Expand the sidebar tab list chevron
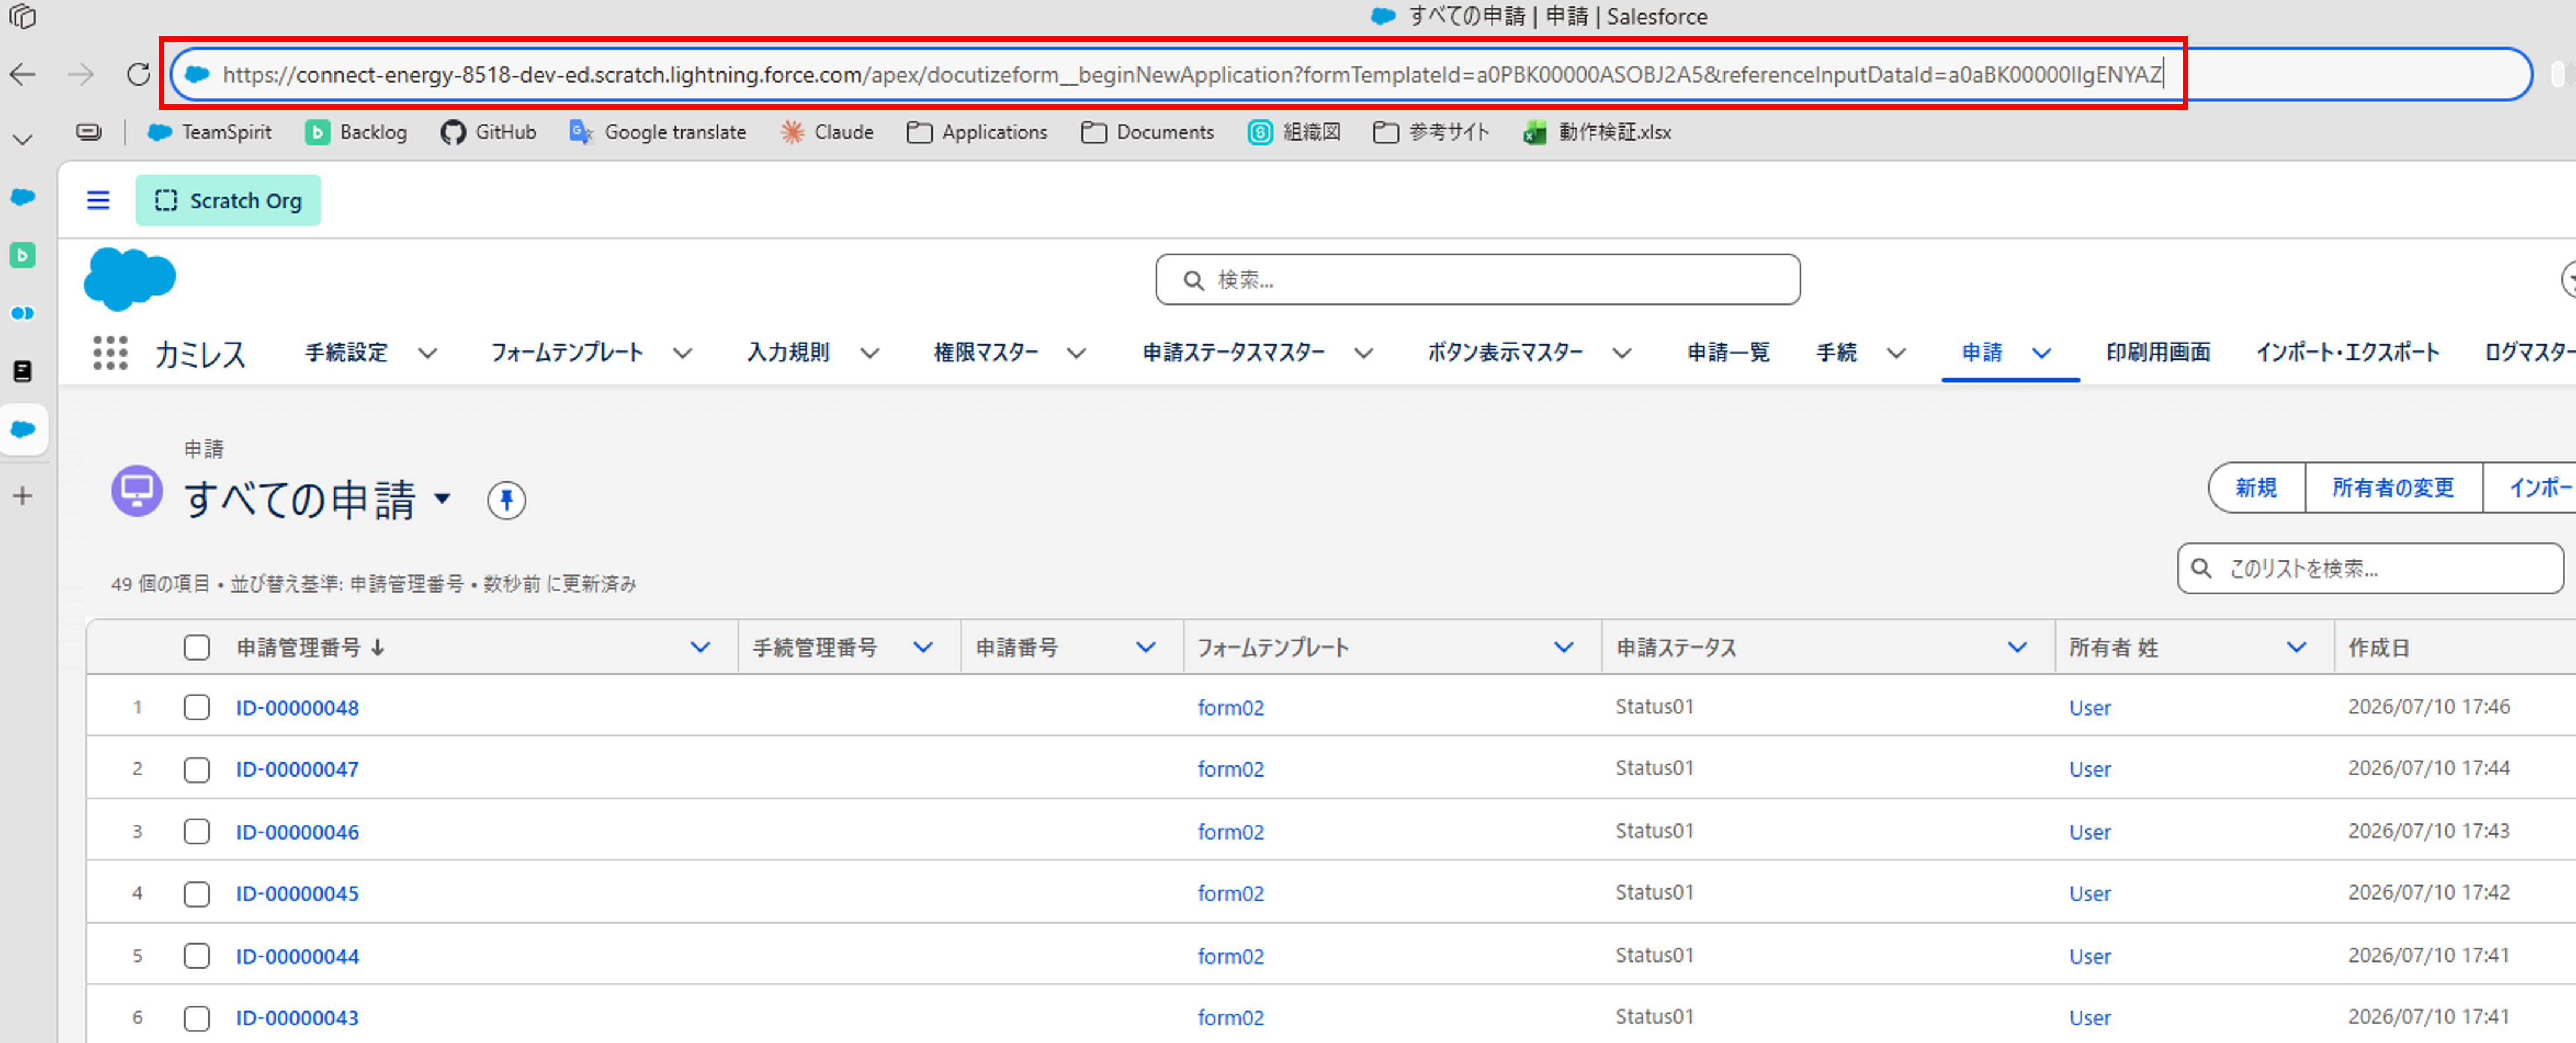Viewport: 2576px width, 1043px height. (22, 140)
